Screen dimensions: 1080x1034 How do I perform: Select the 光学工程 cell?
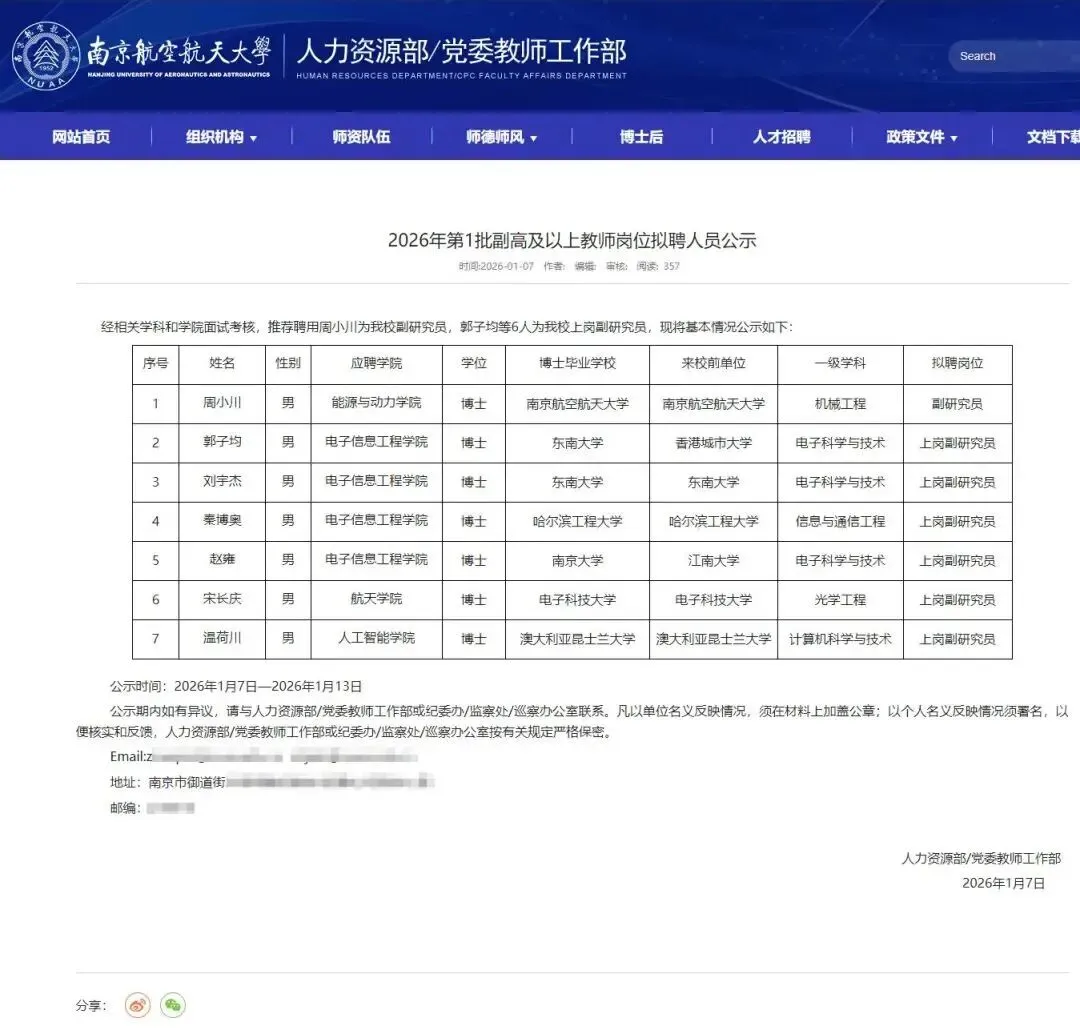[840, 600]
